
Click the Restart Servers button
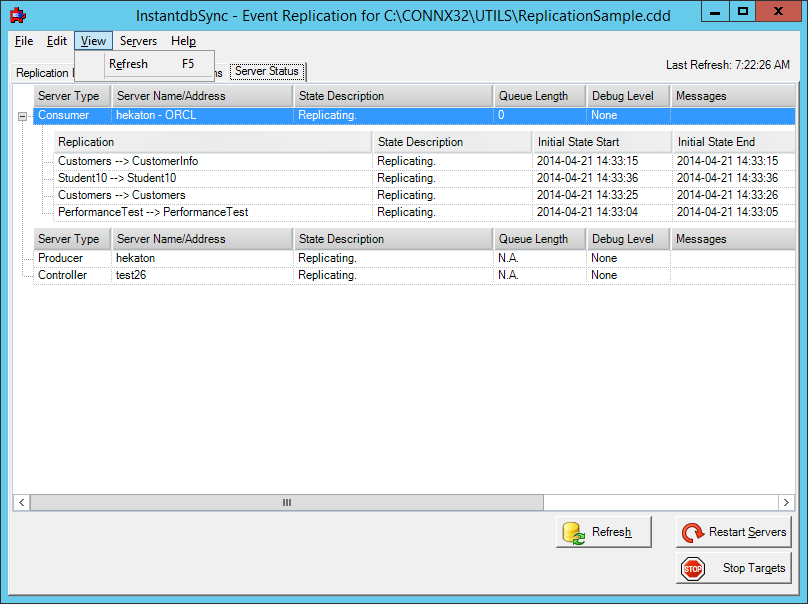tap(733, 531)
